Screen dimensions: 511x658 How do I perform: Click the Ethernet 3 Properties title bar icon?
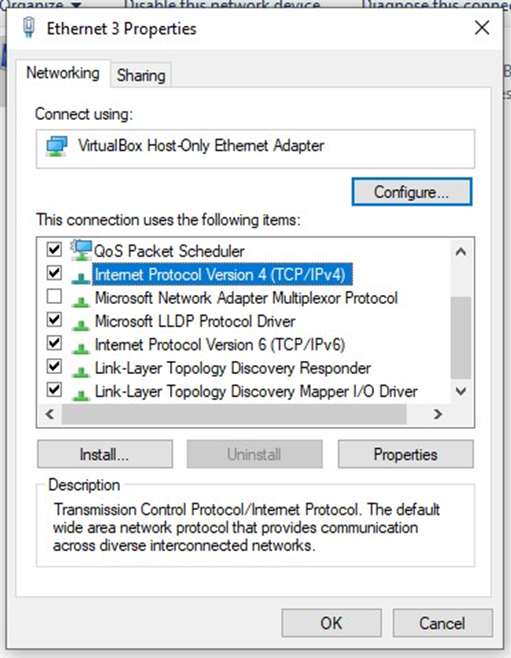pyautogui.click(x=29, y=28)
